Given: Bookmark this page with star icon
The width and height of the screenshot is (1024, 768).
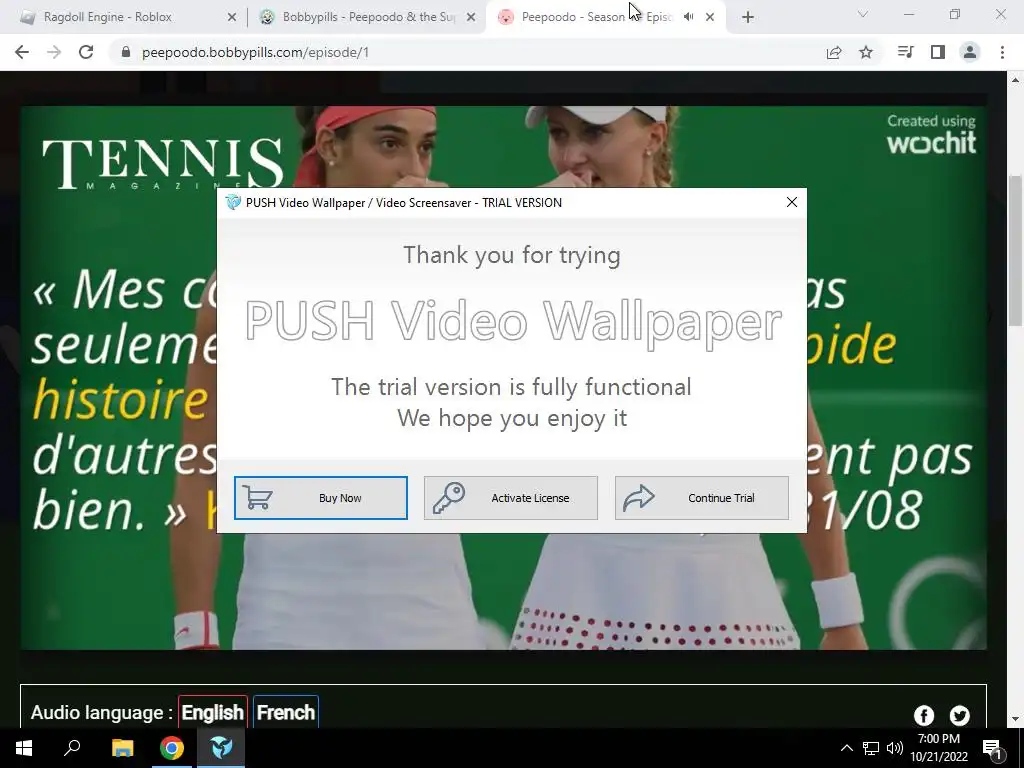Looking at the screenshot, I should coord(866,52).
